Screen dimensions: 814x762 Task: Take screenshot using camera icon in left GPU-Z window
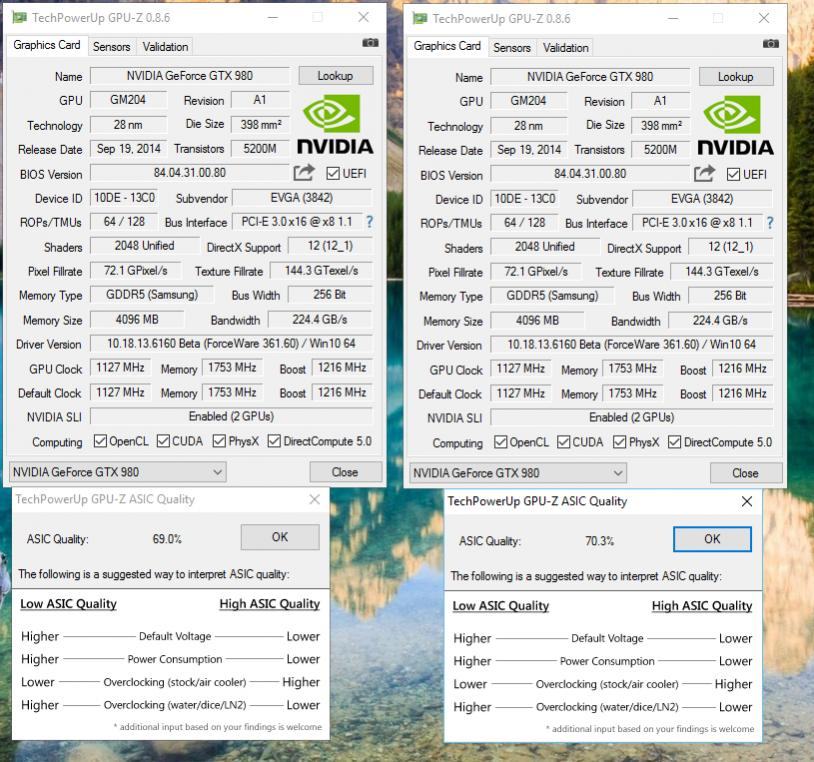[x=370, y=43]
